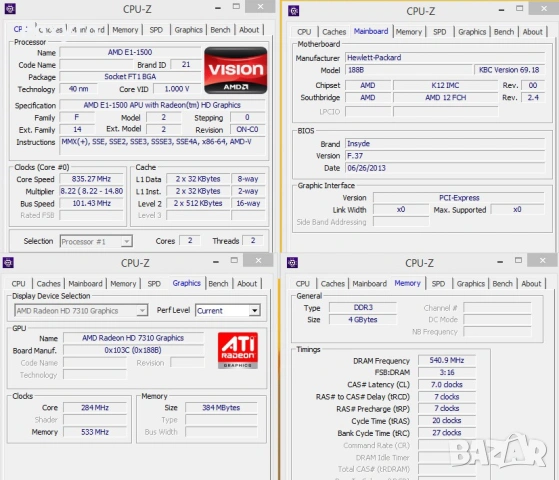Click the ATI Radeon Graphics logo
This screenshot has width=559, height=480.
tap(238, 350)
